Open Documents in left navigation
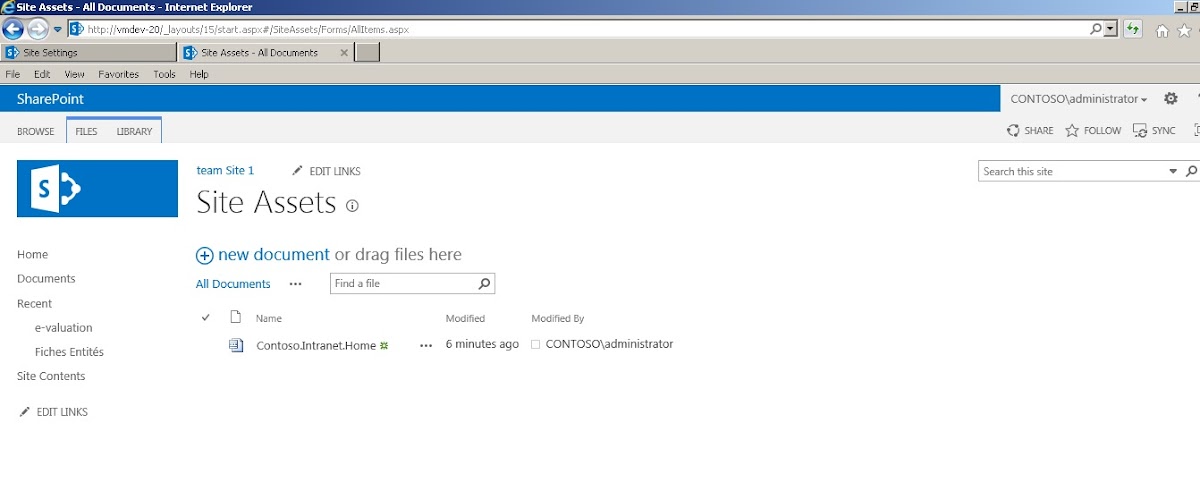Viewport: 1200px width, 482px height. click(46, 279)
